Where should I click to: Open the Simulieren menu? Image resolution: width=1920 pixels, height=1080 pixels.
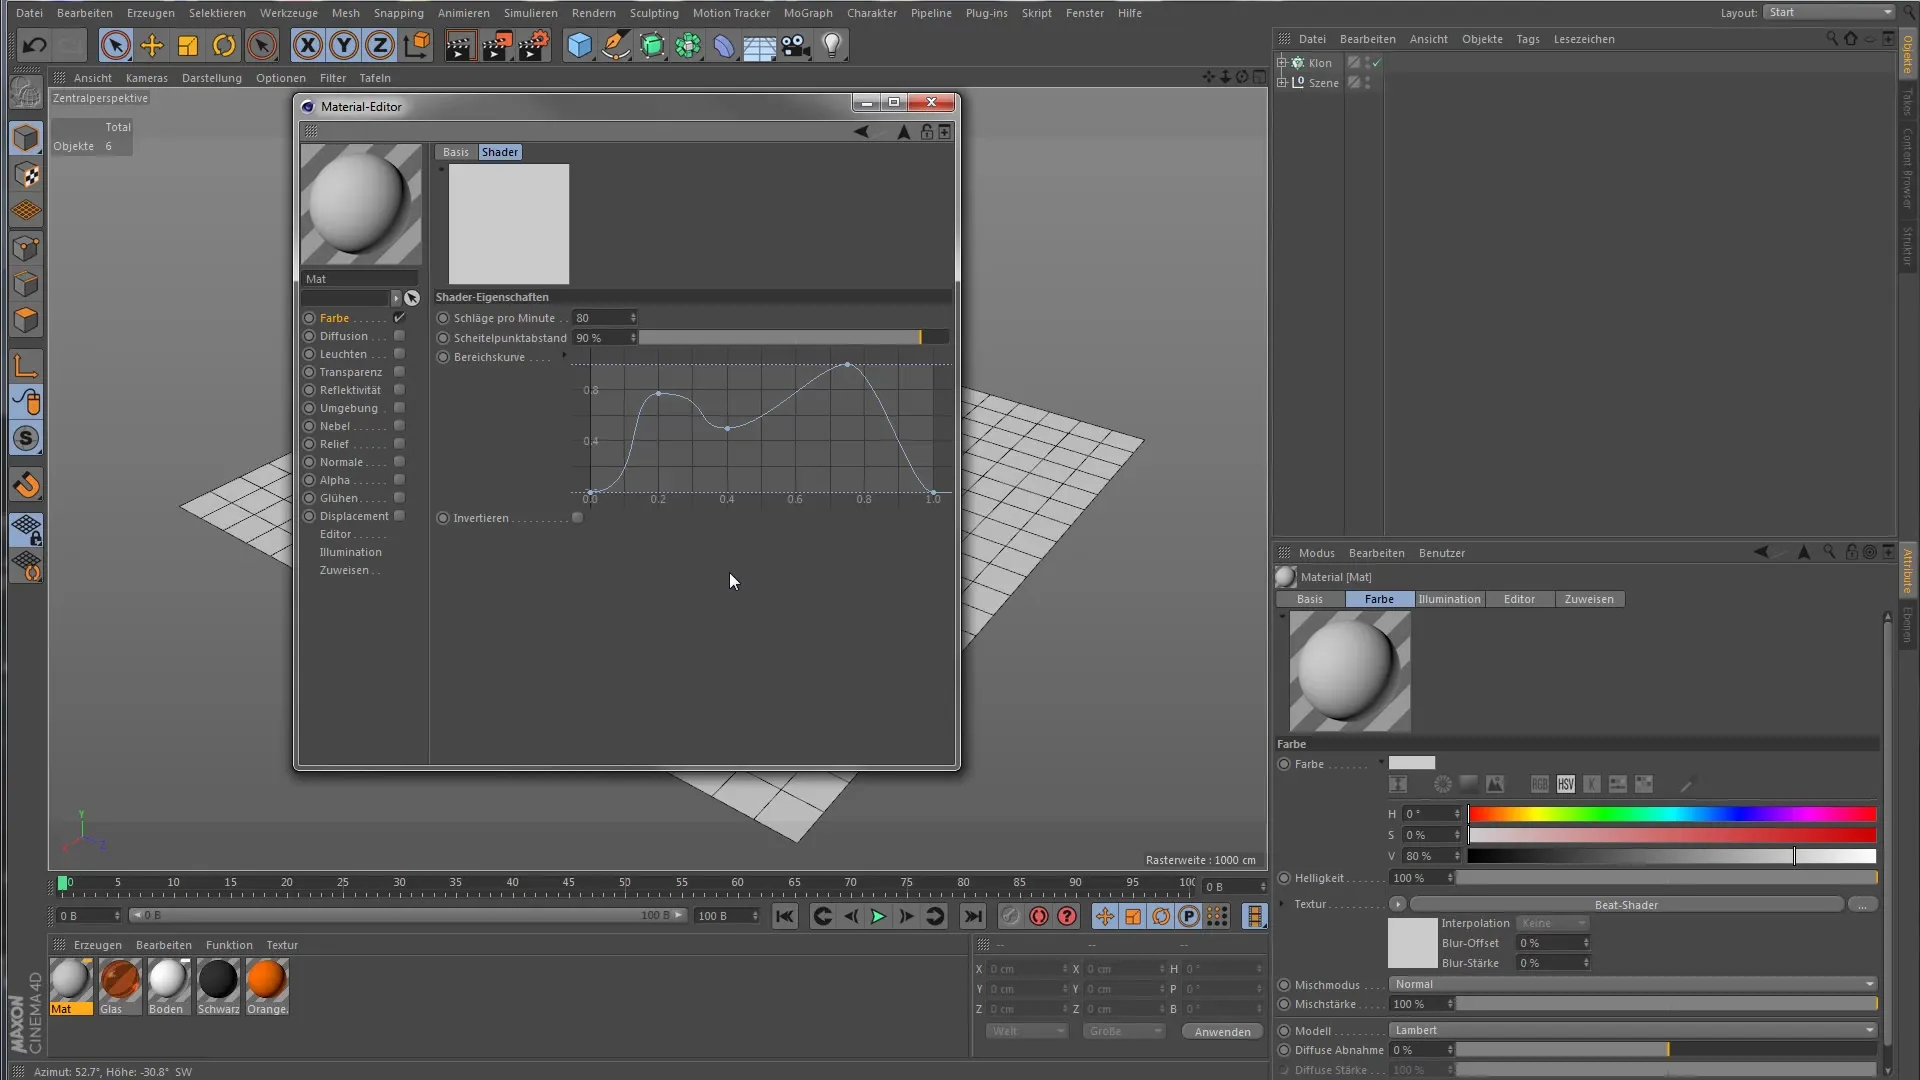[531, 13]
